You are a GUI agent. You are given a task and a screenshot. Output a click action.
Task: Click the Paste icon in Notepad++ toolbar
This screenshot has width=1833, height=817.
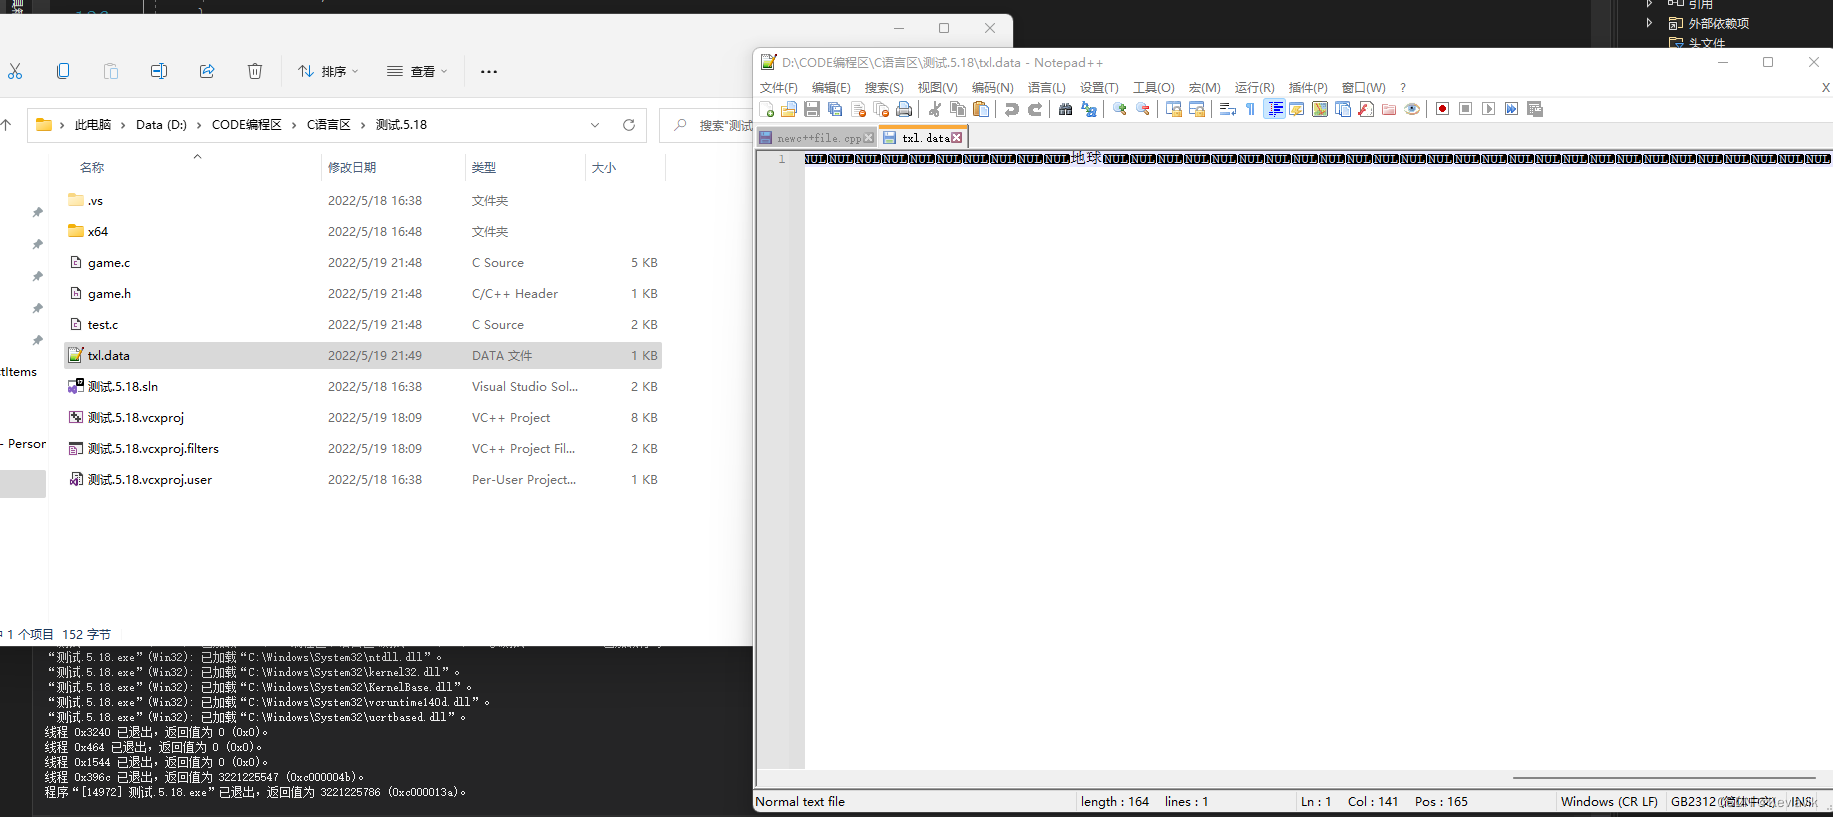pos(981,109)
